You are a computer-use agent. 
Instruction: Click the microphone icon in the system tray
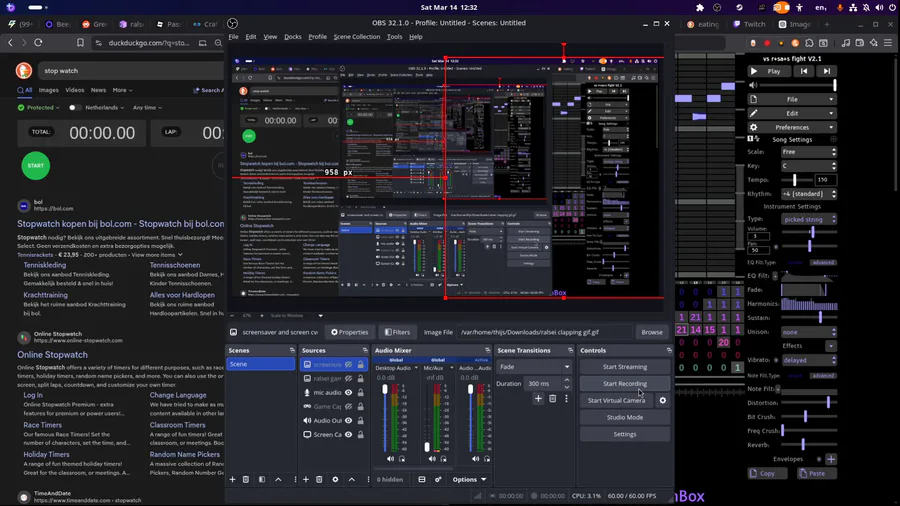pos(840,7)
